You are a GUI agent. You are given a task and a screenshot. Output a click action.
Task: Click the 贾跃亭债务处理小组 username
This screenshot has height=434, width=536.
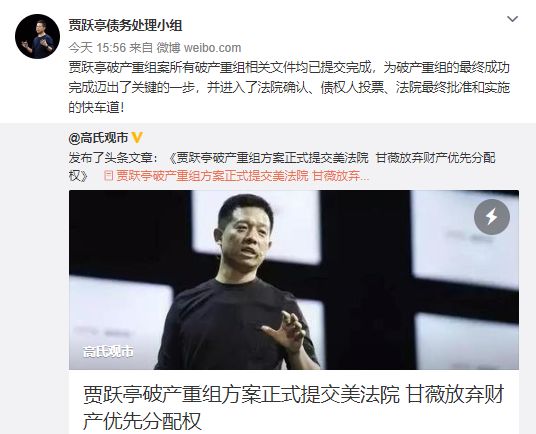point(125,26)
